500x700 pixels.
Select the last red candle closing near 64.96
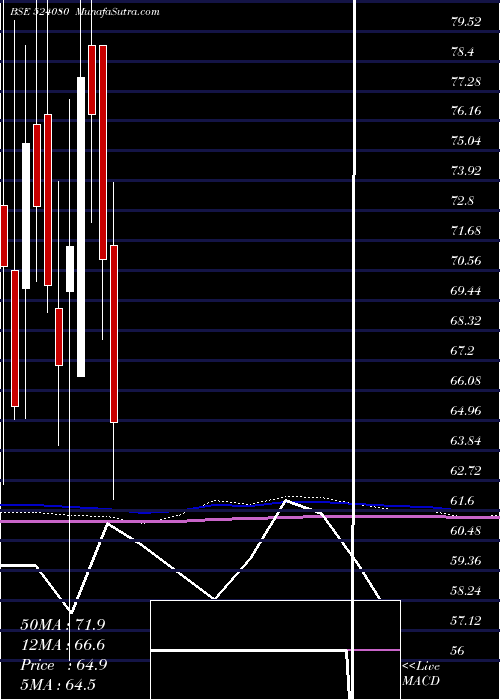point(114,333)
